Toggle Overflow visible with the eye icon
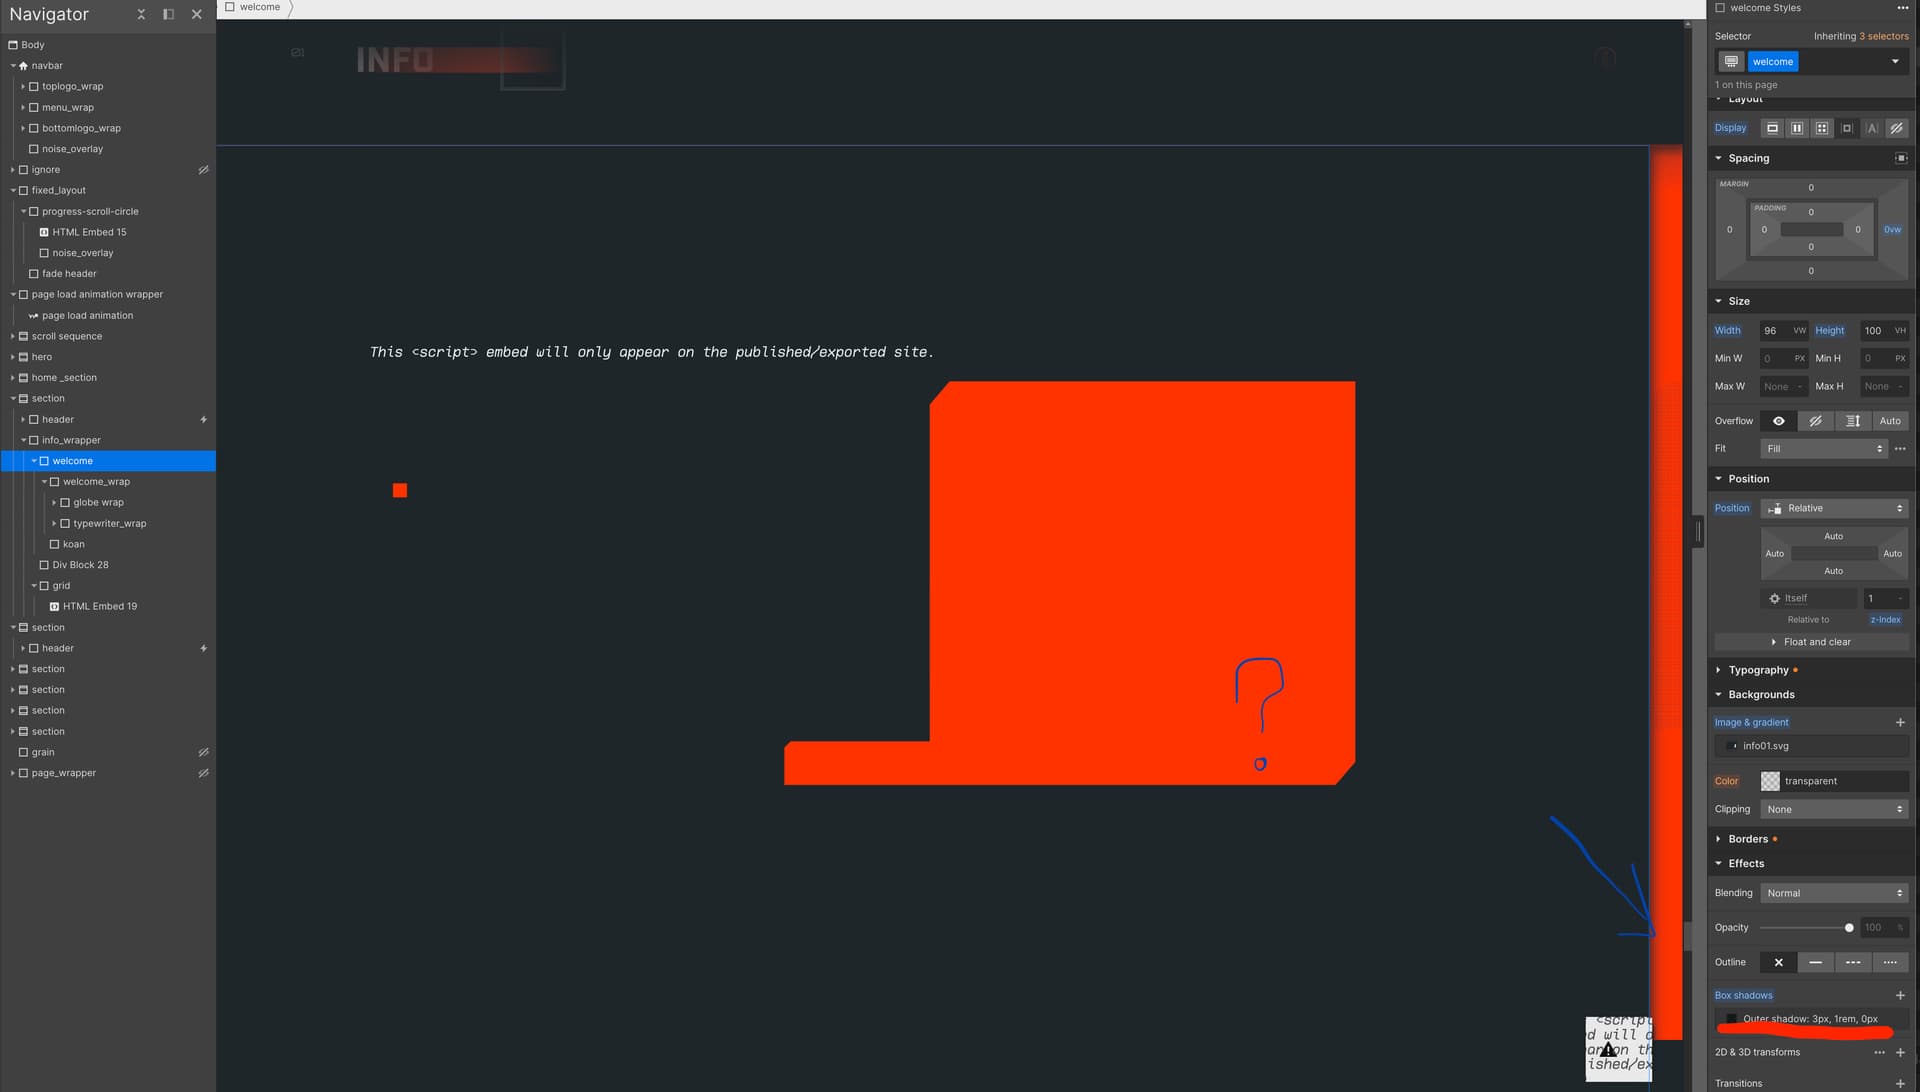 pyautogui.click(x=1778, y=421)
